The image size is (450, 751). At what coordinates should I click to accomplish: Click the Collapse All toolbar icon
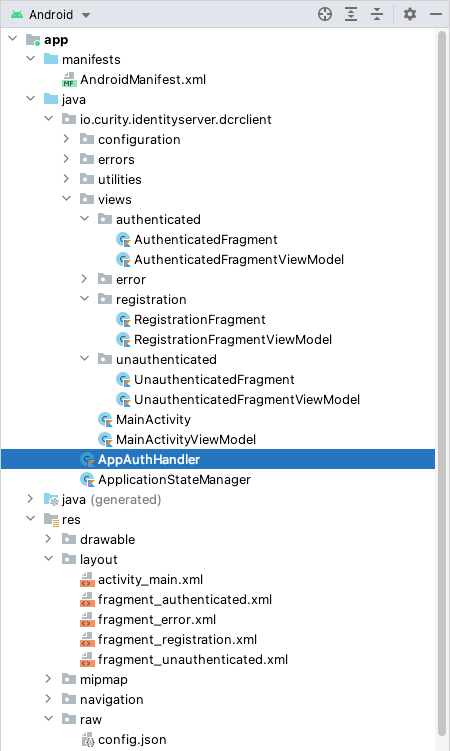(377, 14)
